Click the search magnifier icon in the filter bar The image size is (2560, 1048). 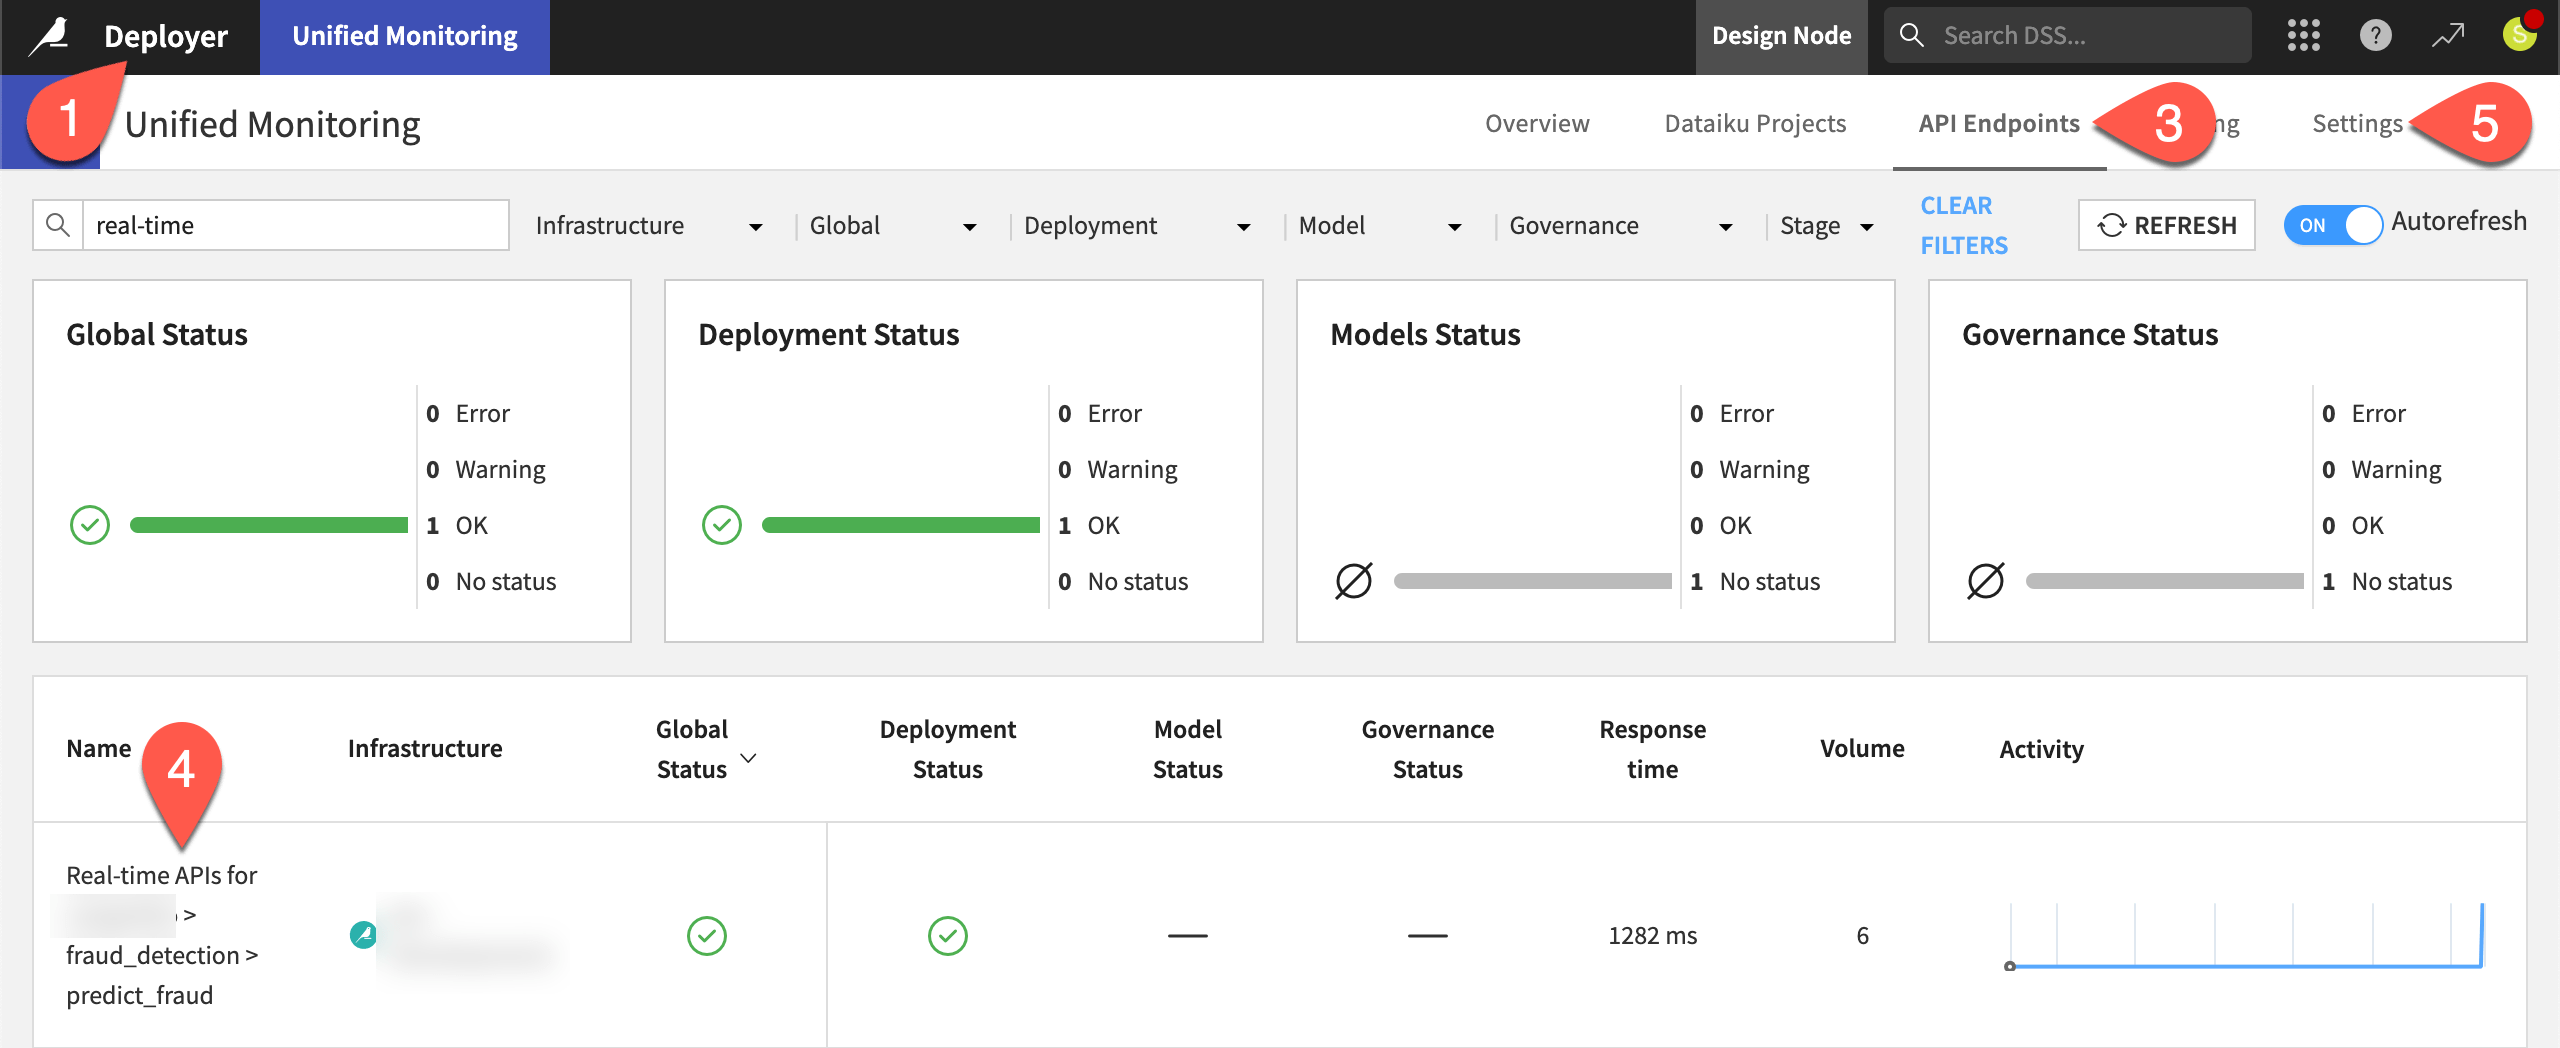(x=57, y=224)
